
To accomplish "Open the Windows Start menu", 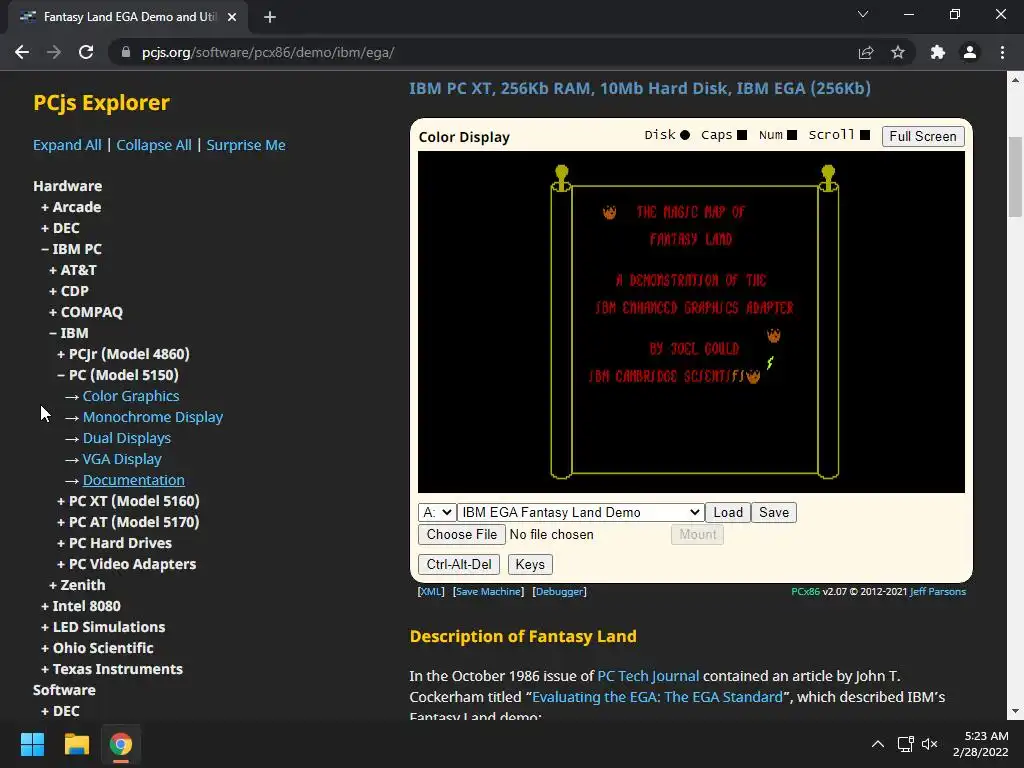I will [x=32, y=744].
